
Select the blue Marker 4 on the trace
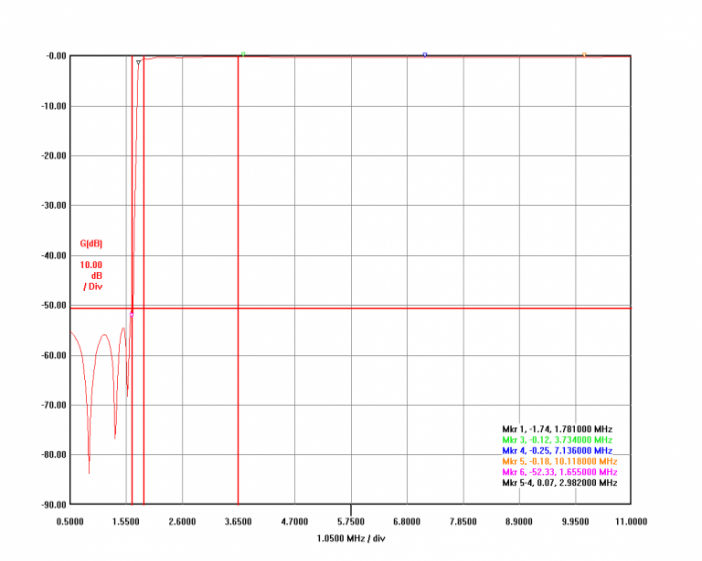pyautogui.click(x=425, y=55)
